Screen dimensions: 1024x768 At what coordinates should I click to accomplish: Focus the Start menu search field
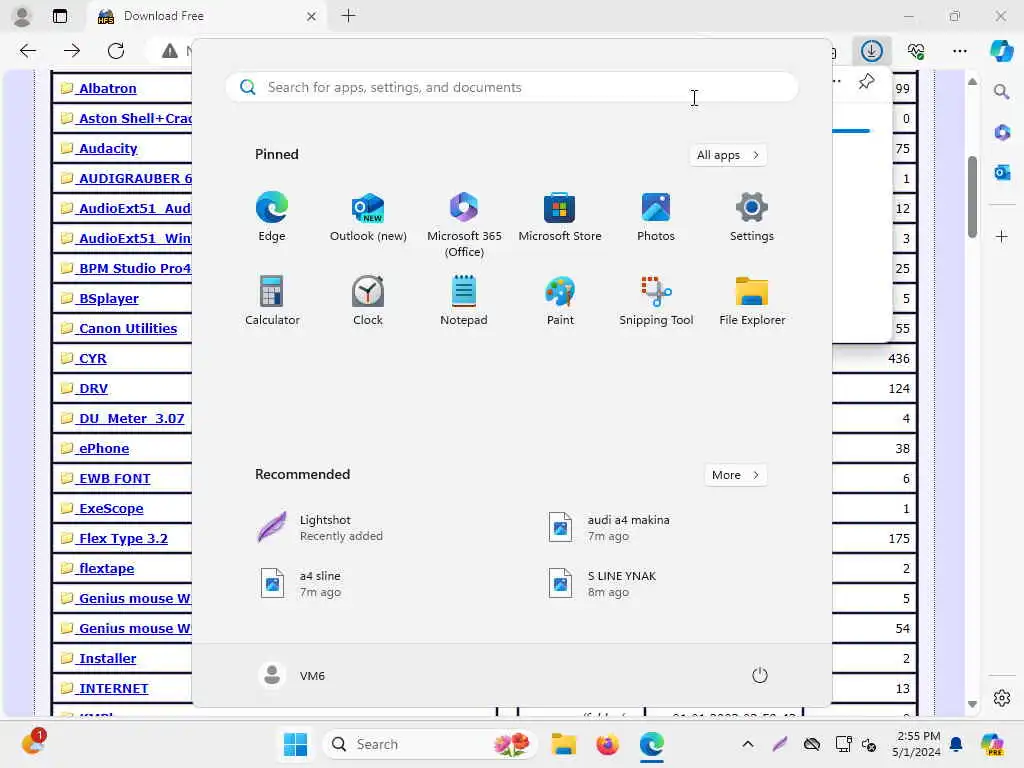(x=512, y=87)
